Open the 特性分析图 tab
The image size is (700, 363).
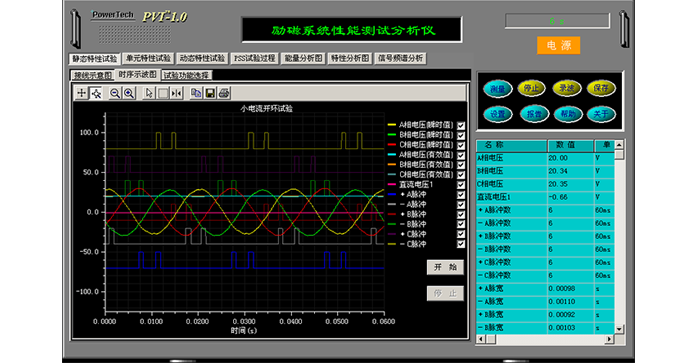350,58
